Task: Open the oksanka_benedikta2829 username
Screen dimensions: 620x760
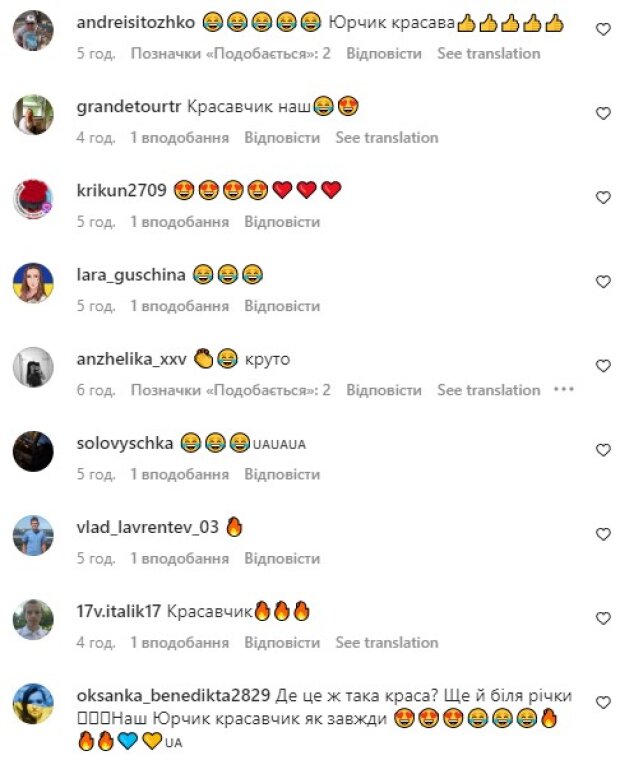Action: tap(173, 696)
